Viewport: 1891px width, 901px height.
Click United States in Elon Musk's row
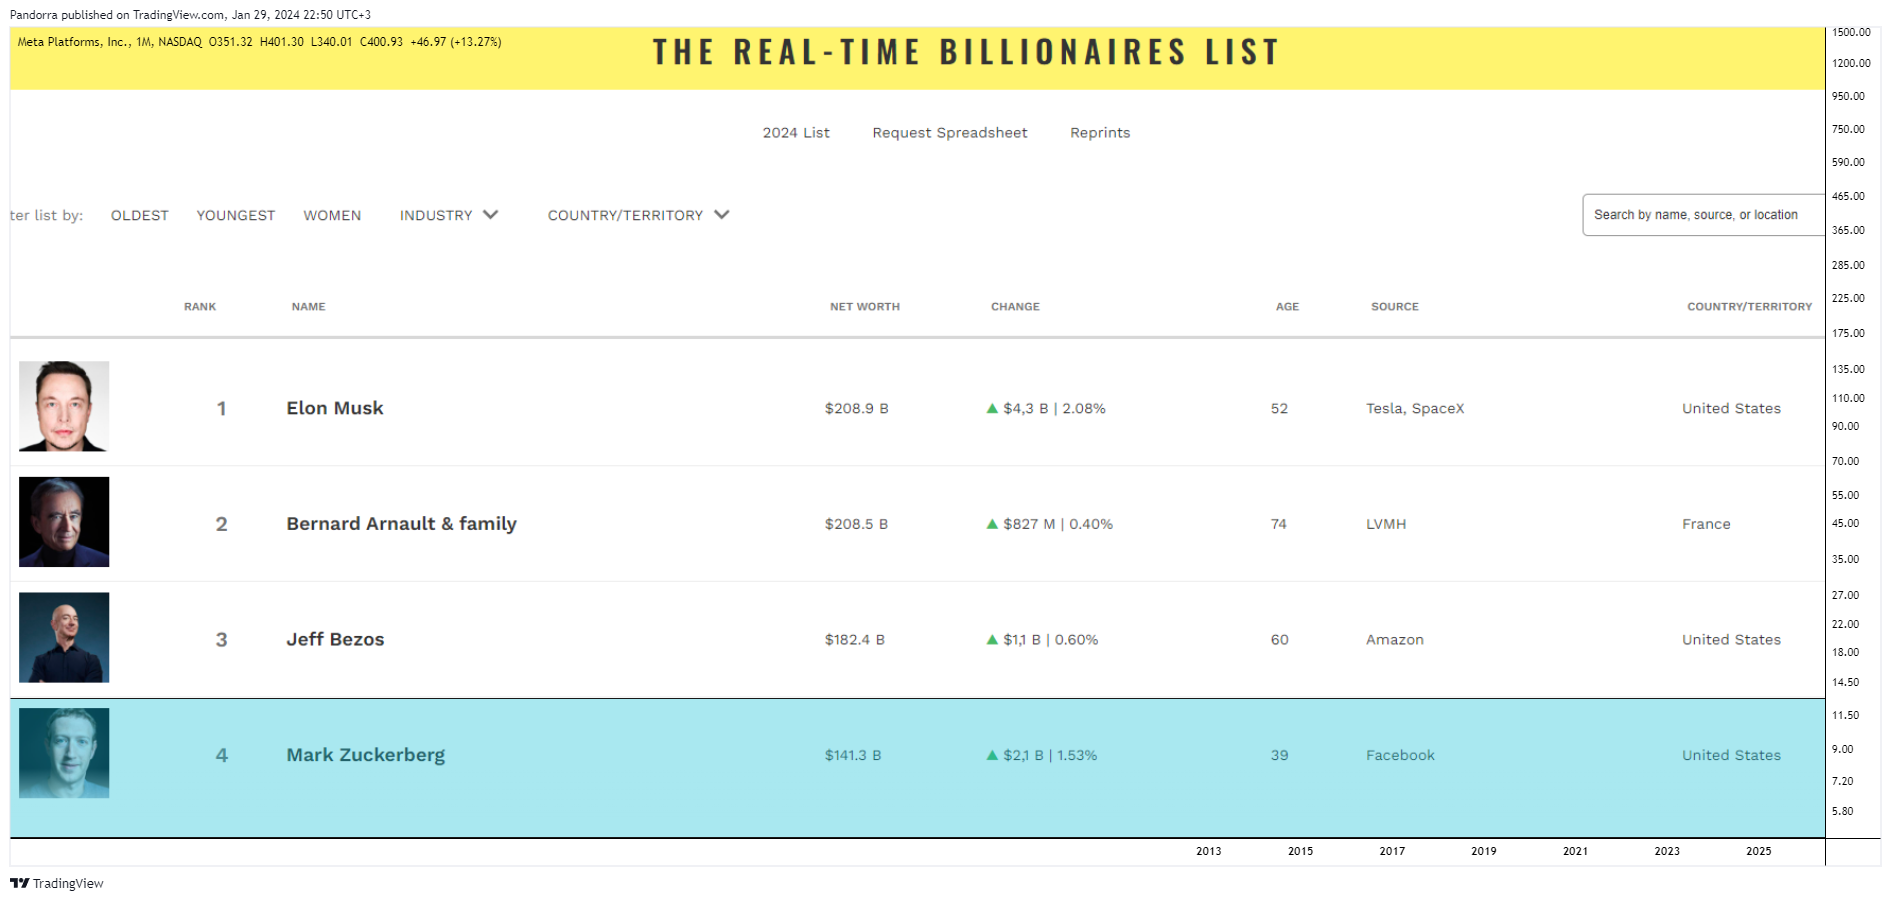1731,408
